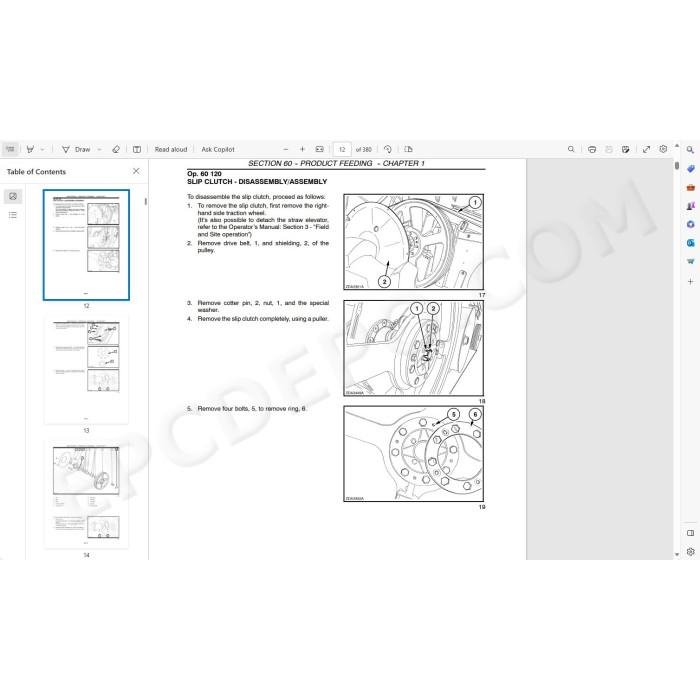The width and height of the screenshot is (700, 700).
Task: Toggle the Table of Contents sidebar button
Action: (x=10, y=149)
